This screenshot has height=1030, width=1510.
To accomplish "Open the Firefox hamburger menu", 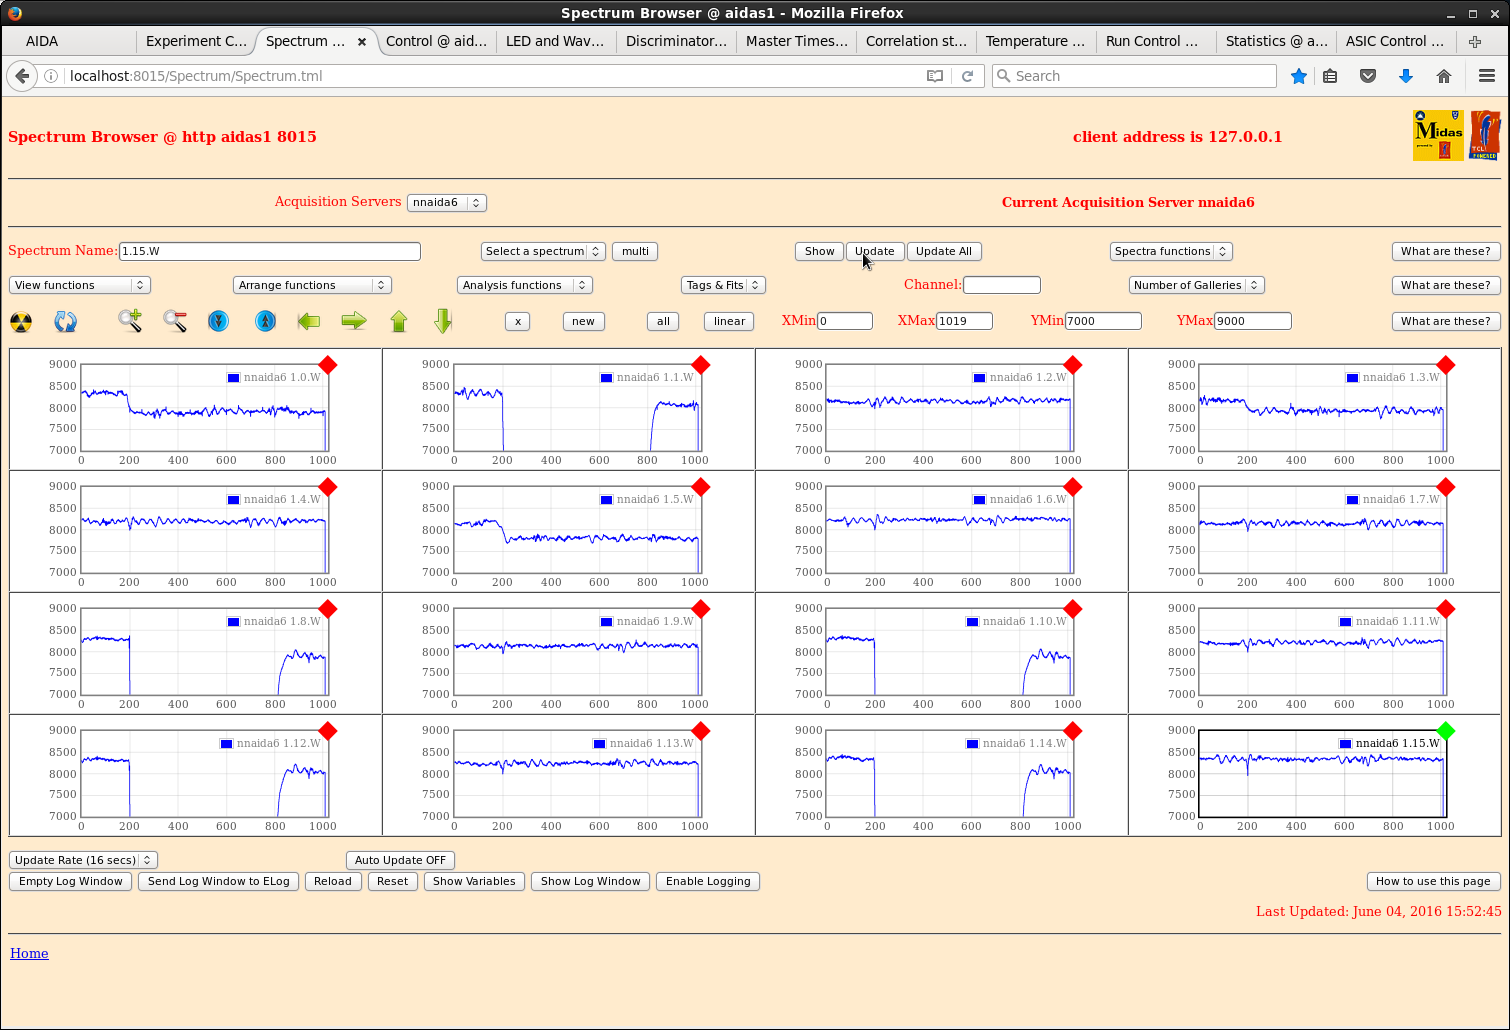I will [1487, 76].
